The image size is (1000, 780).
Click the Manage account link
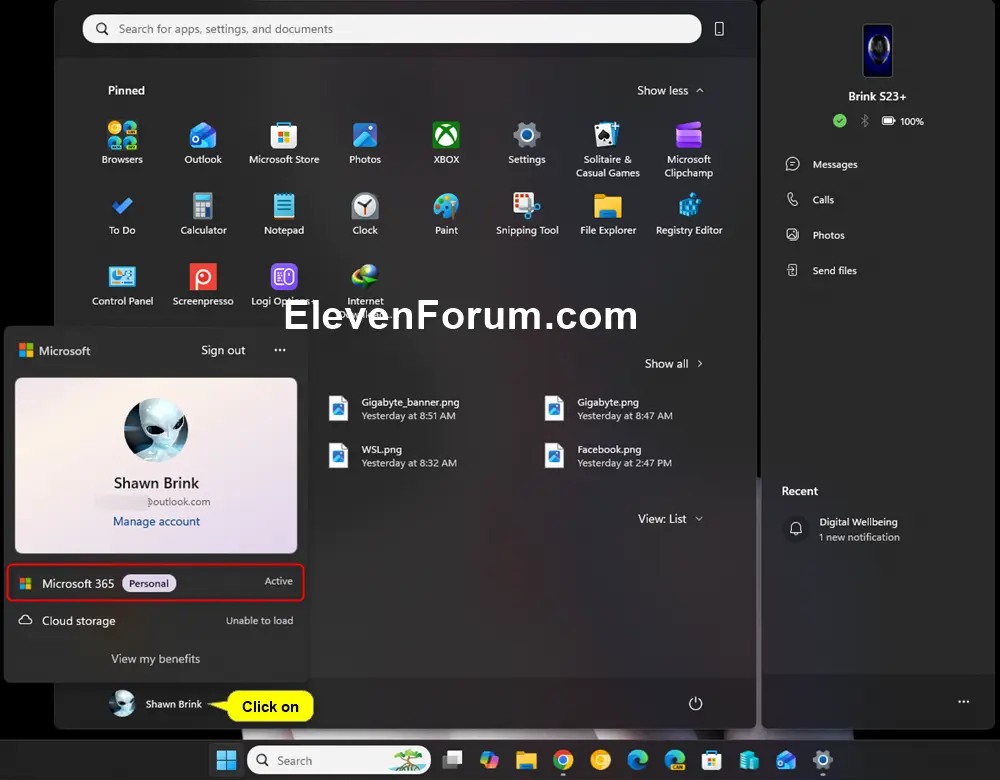pos(156,521)
